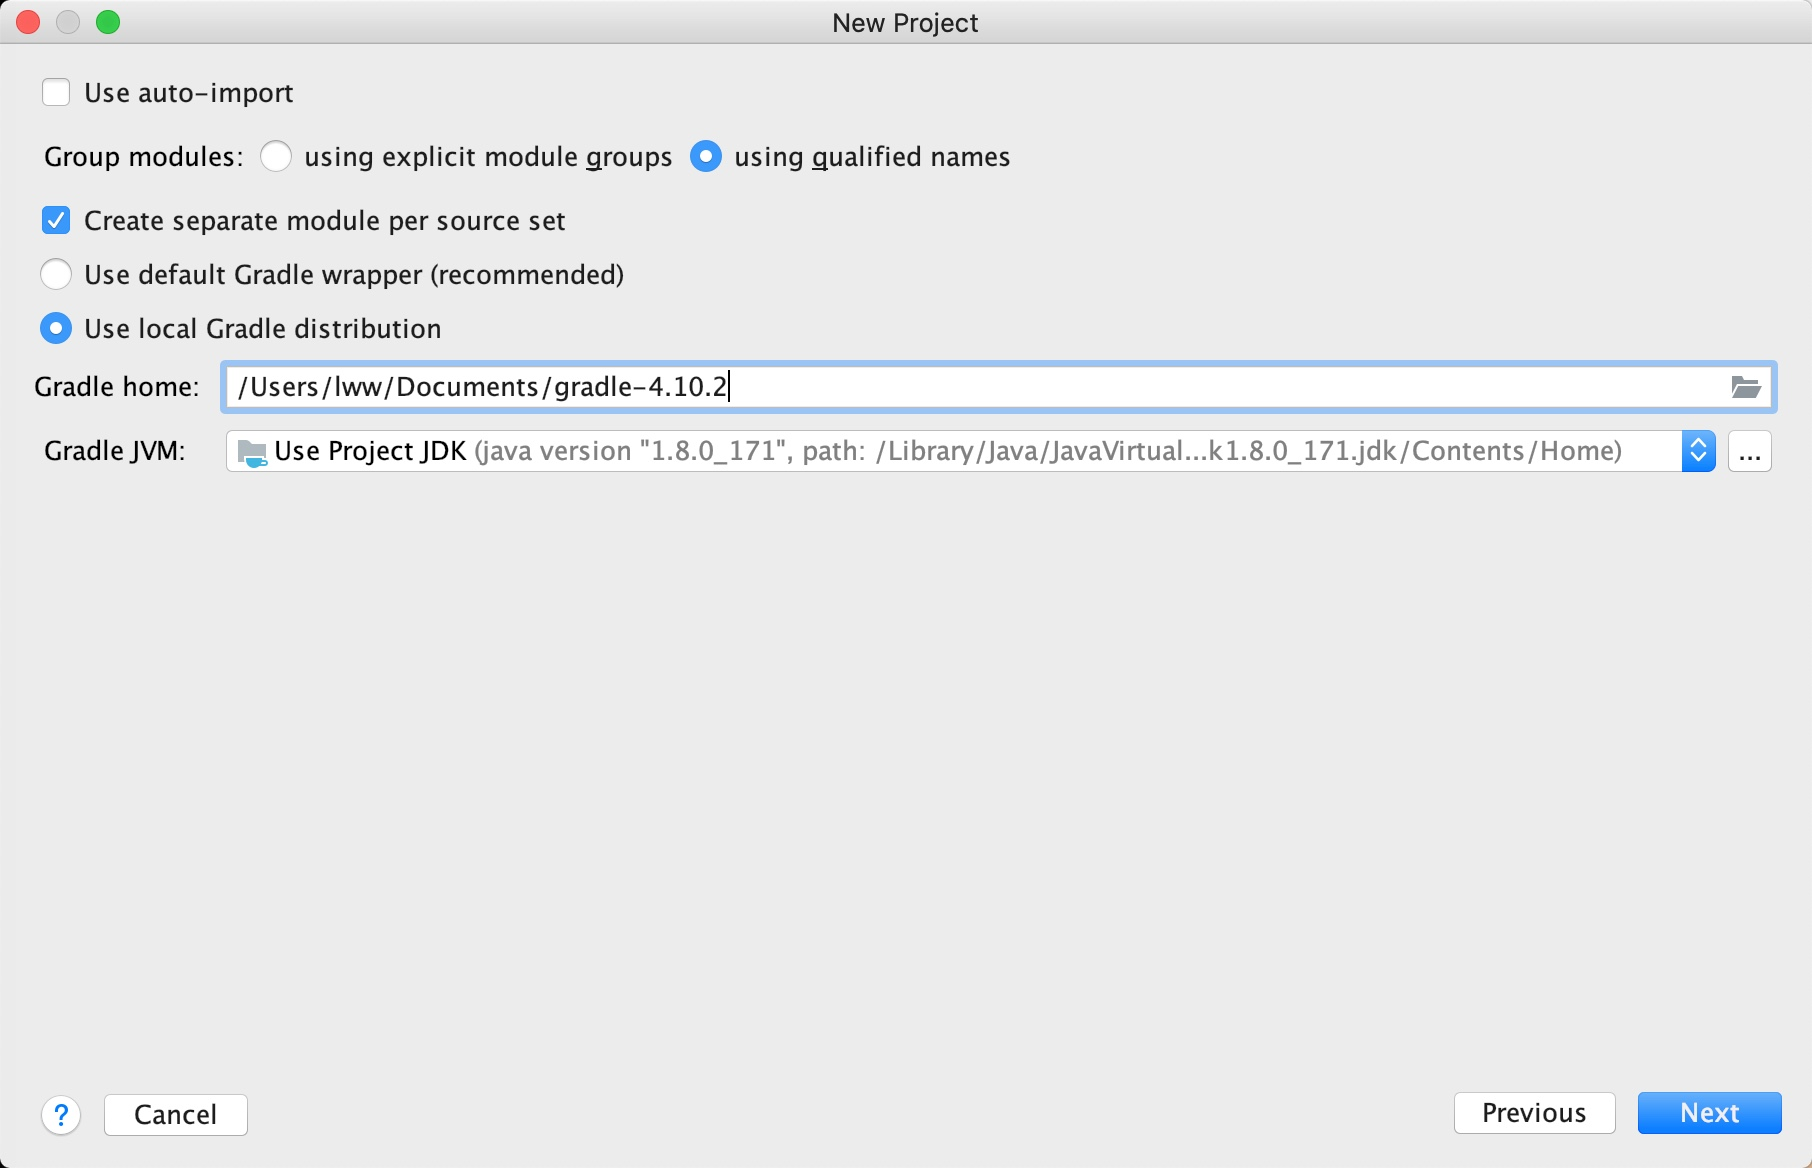Cancel the New Project dialog
Screen dimensions: 1812x1168
tap(175, 1114)
